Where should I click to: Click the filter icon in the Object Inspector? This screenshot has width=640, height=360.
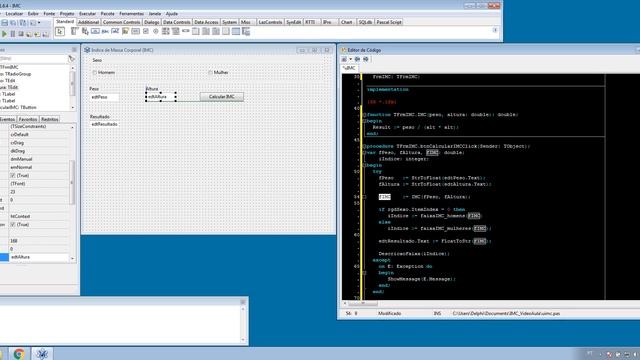71,59
